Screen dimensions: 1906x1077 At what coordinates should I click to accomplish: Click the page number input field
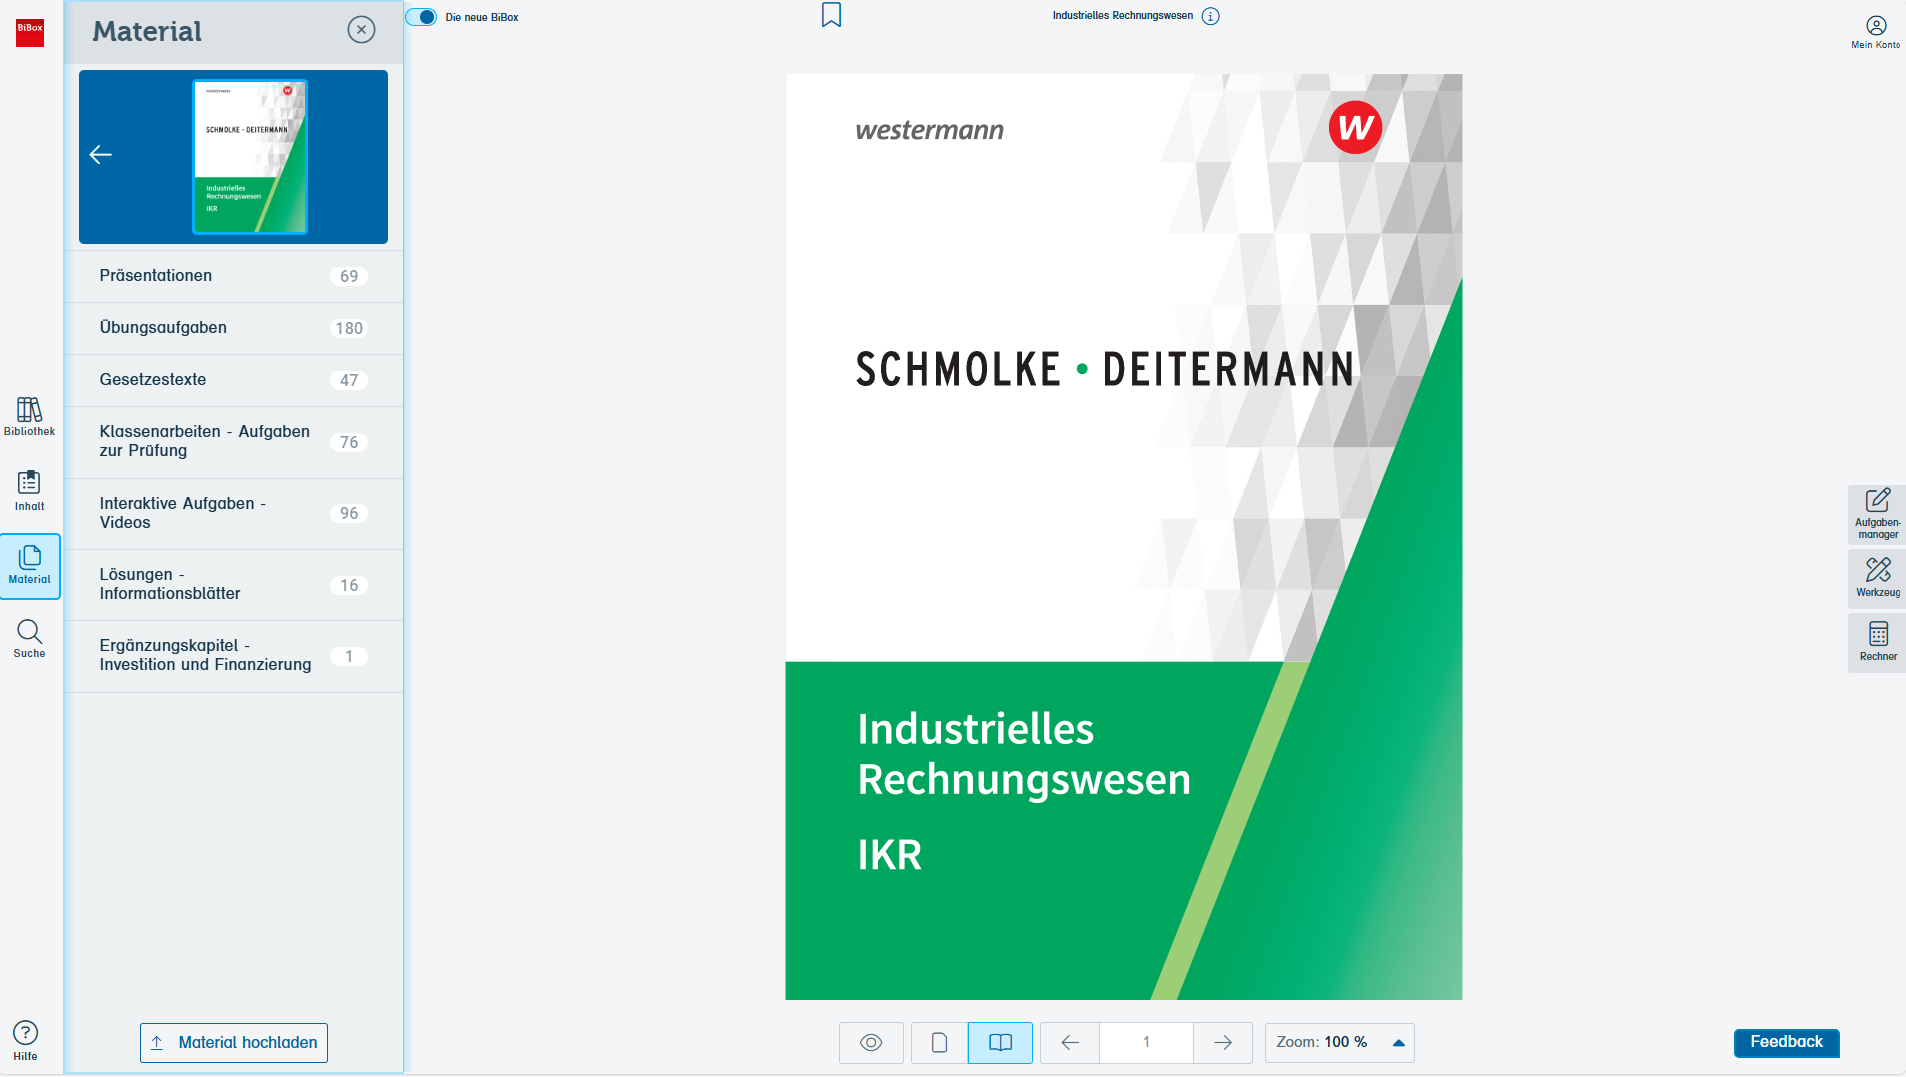[x=1146, y=1043]
